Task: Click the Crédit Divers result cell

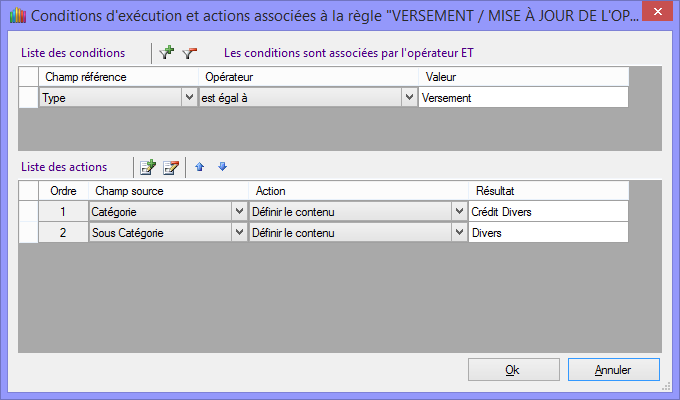Action: point(547,212)
